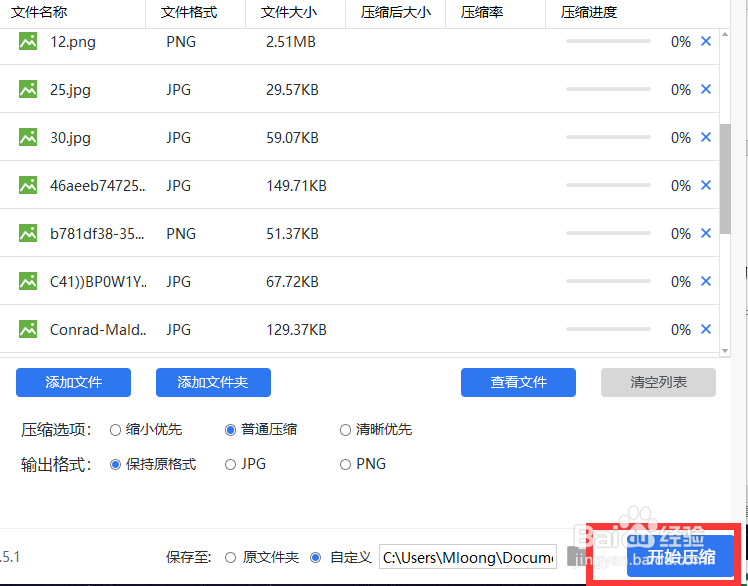Click the 文件格式 column header

pos(189,12)
